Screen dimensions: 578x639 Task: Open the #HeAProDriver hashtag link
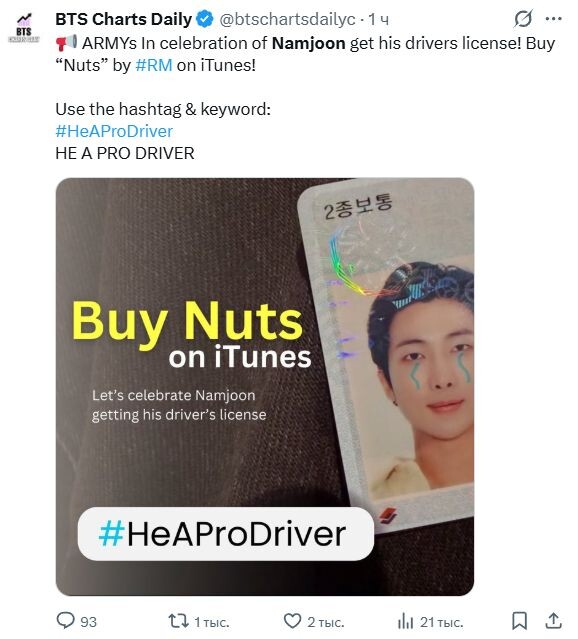coord(114,131)
